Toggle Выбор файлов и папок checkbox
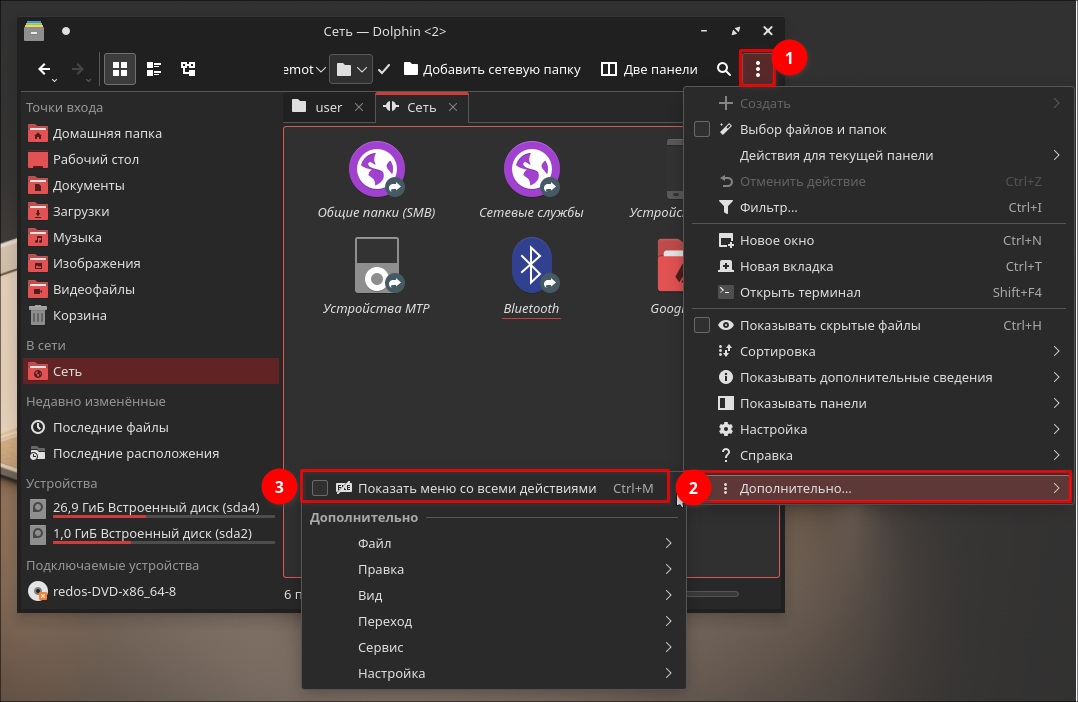The width and height of the screenshot is (1078, 702). coord(702,129)
